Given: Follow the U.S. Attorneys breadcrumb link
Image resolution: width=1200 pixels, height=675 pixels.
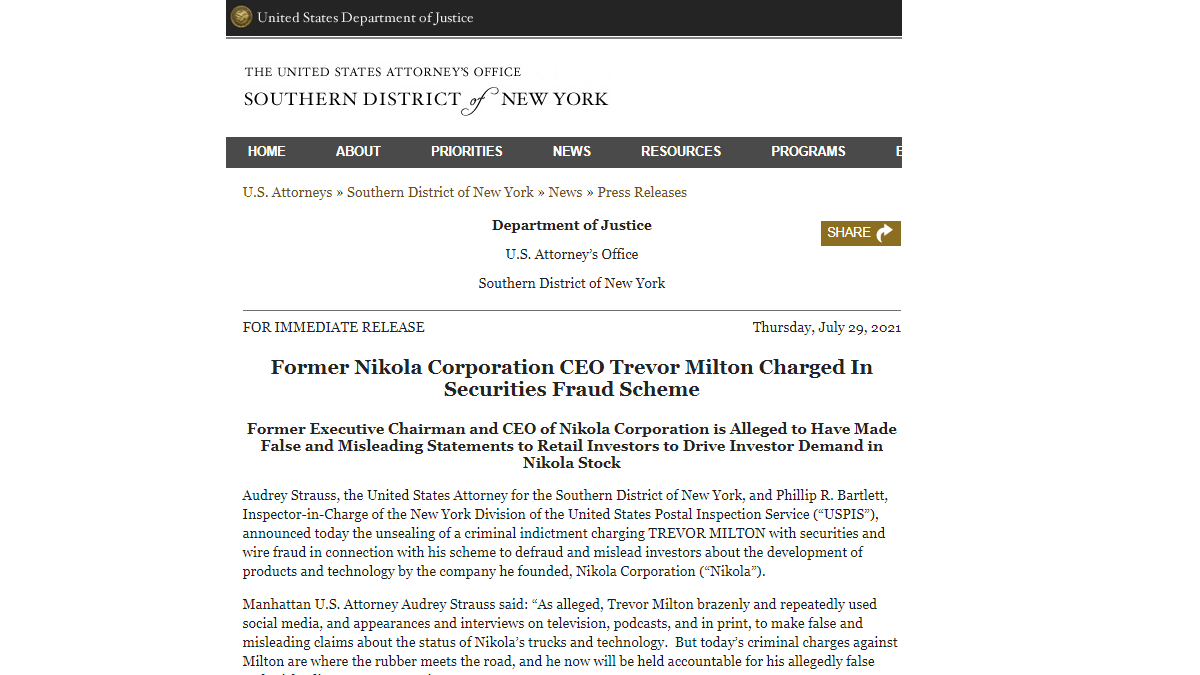Looking at the screenshot, I should (287, 192).
